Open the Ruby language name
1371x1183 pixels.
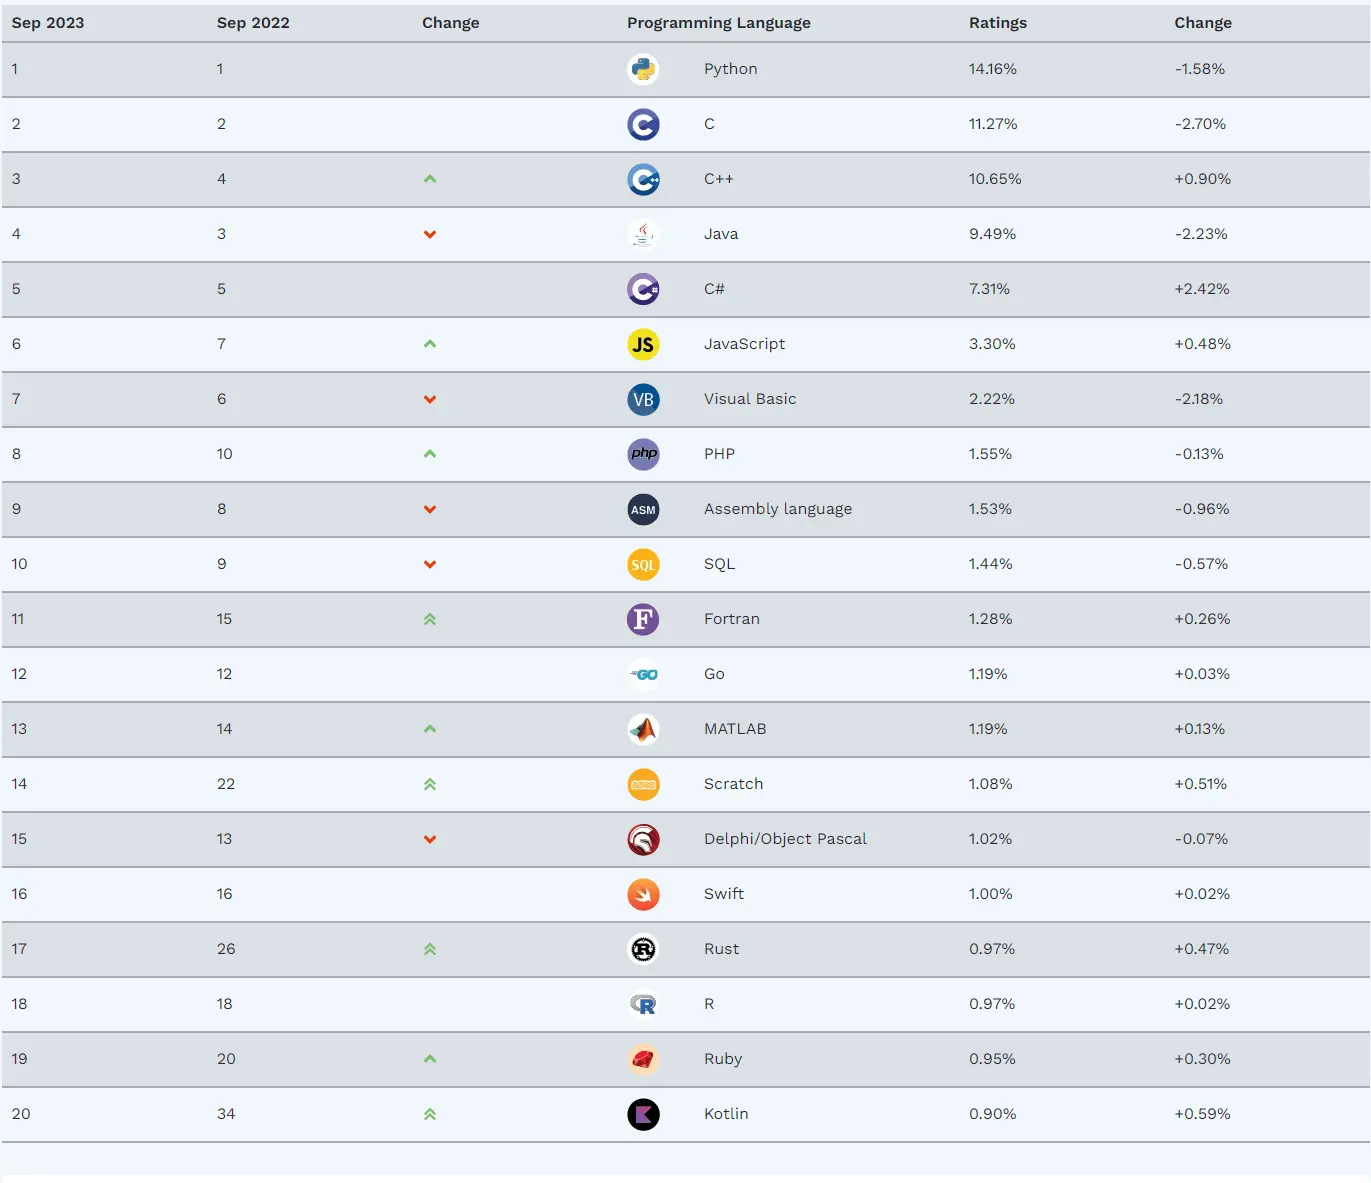pyautogui.click(x=723, y=1059)
